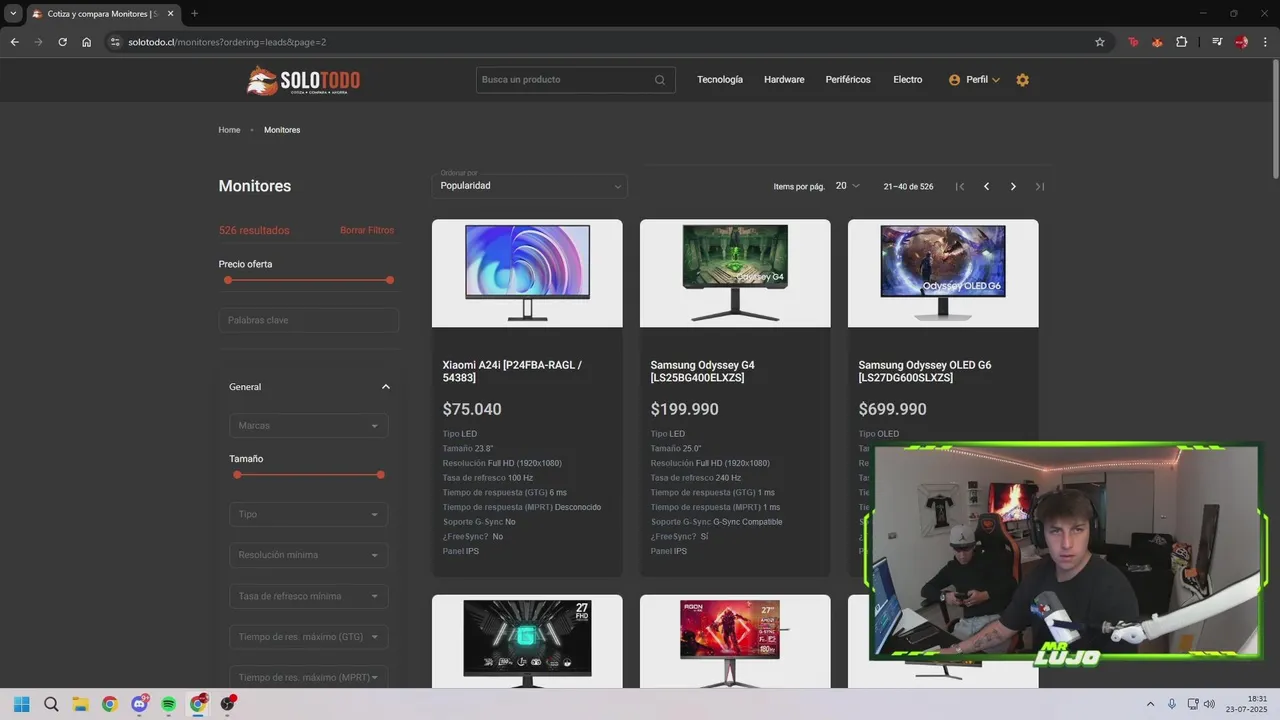1280x720 pixels.
Task: Open the Perfil dropdown menu
Action: pos(974,80)
